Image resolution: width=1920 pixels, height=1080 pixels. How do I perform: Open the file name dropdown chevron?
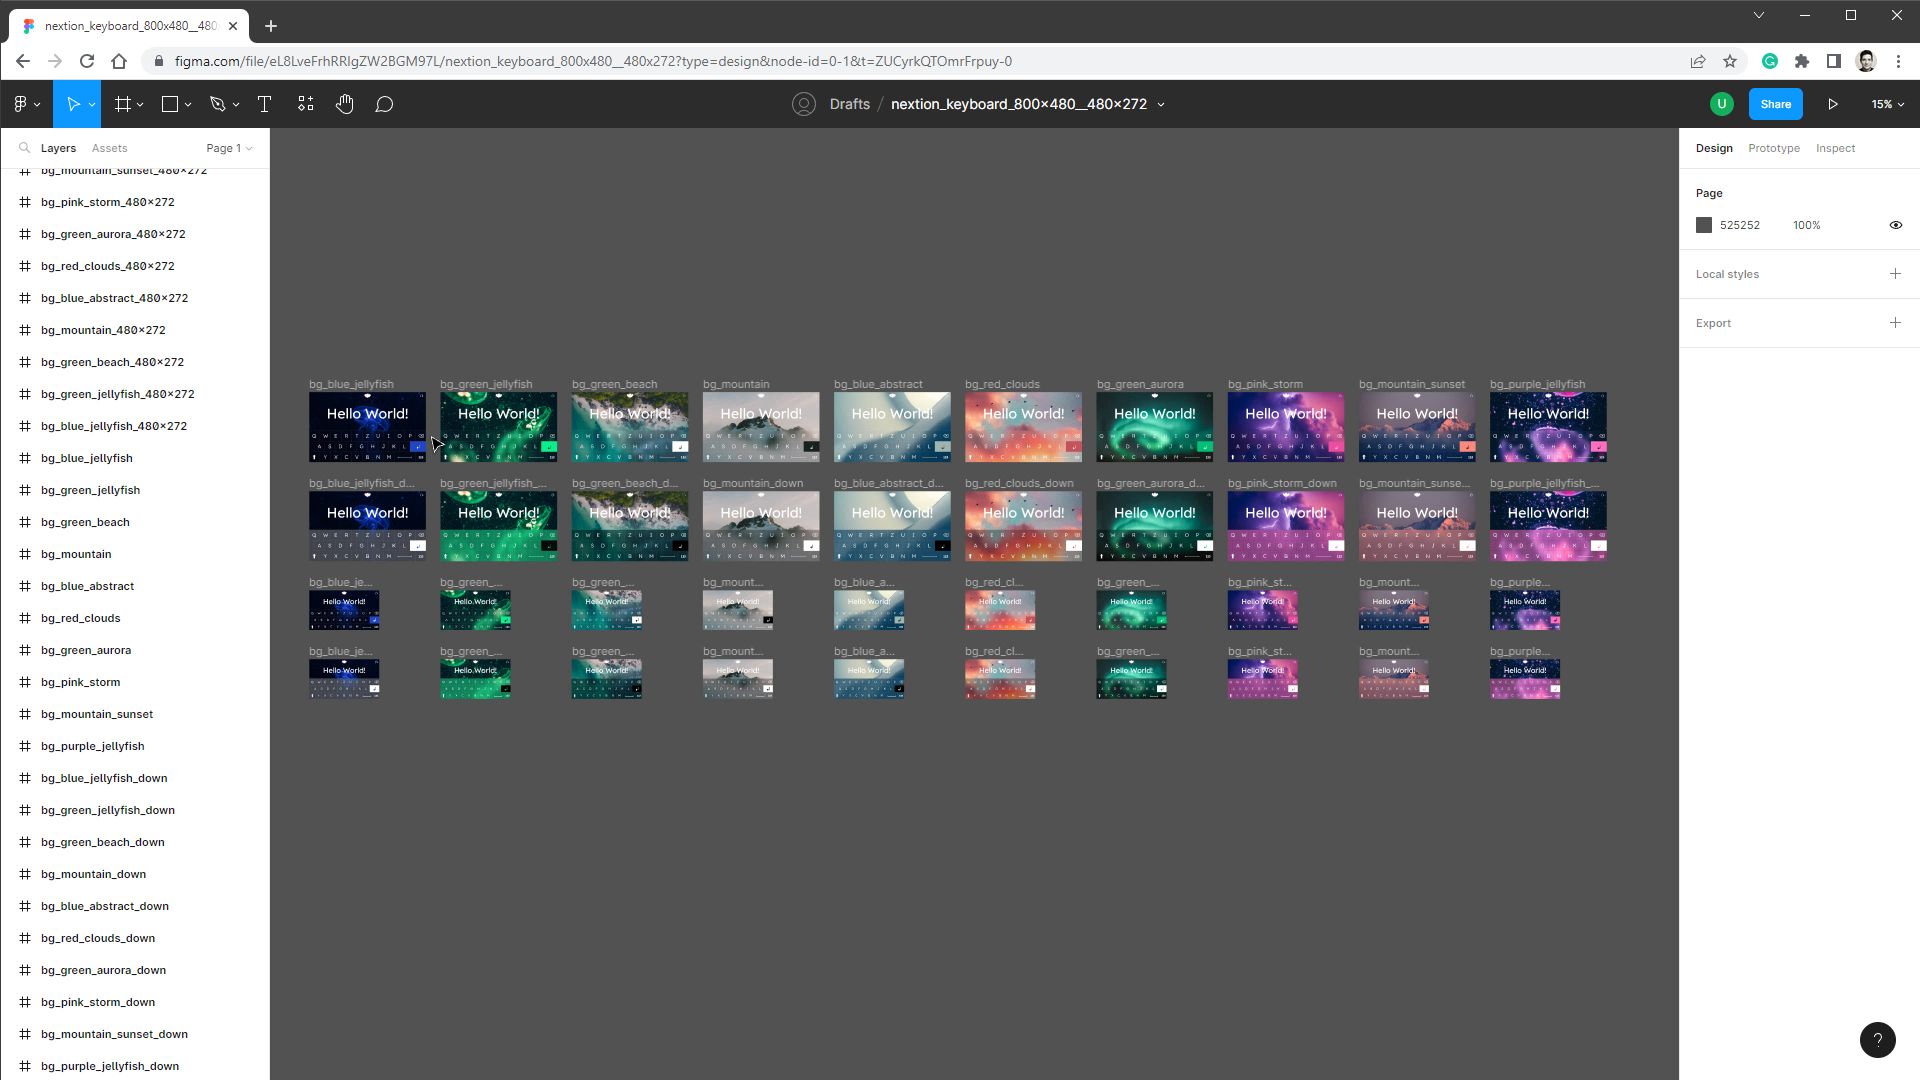[x=1161, y=104]
